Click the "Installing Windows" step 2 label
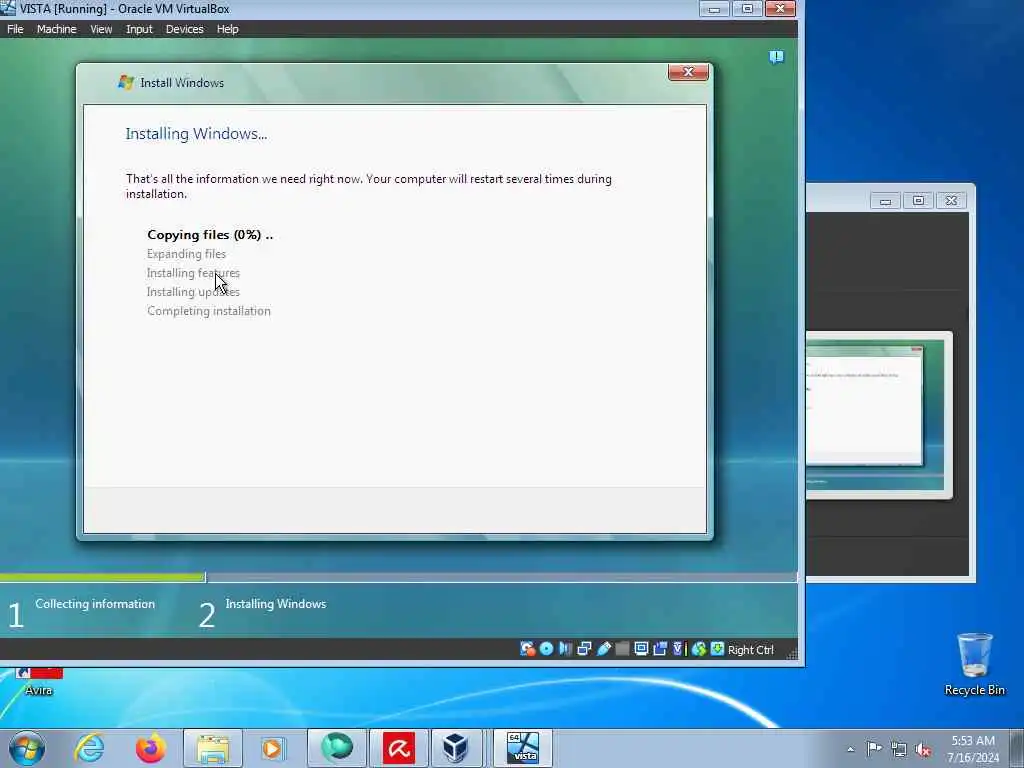The width and height of the screenshot is (1024, 768). point(276,603)
